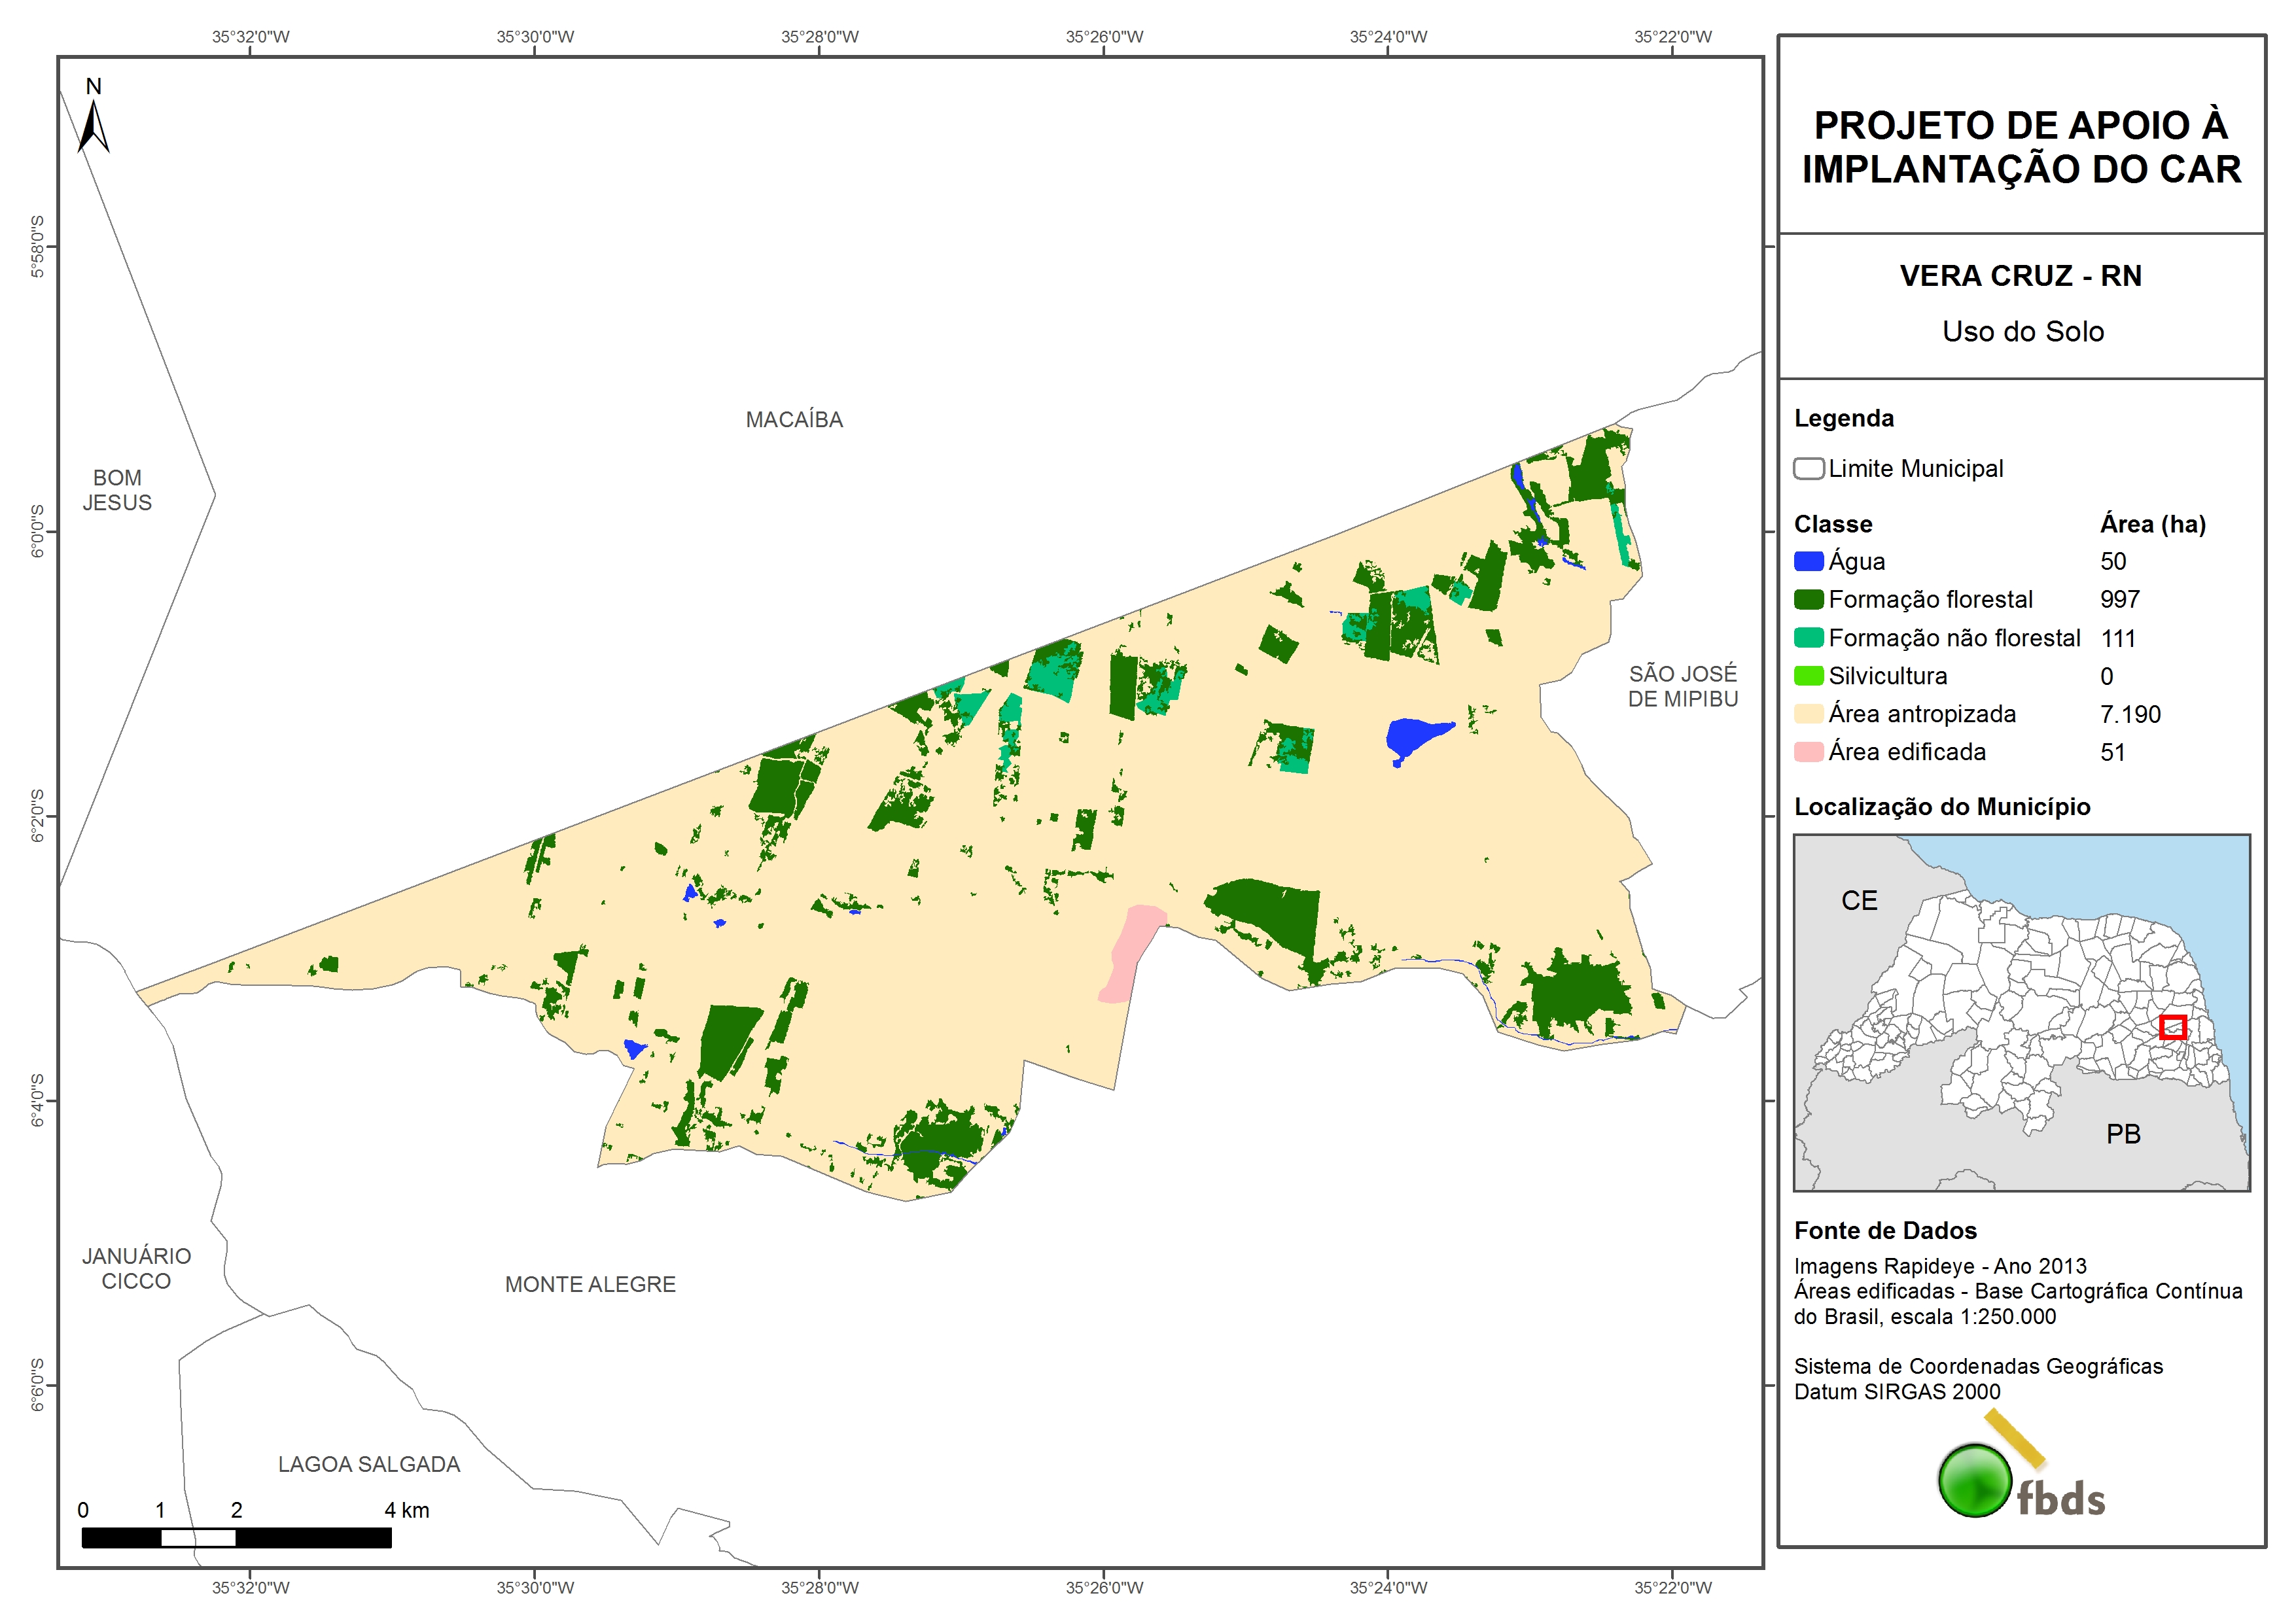Viewport: 2296px width, 1623px height.
Task: Click the Água blue legend swatch
Action: (x=1808, y=562)
